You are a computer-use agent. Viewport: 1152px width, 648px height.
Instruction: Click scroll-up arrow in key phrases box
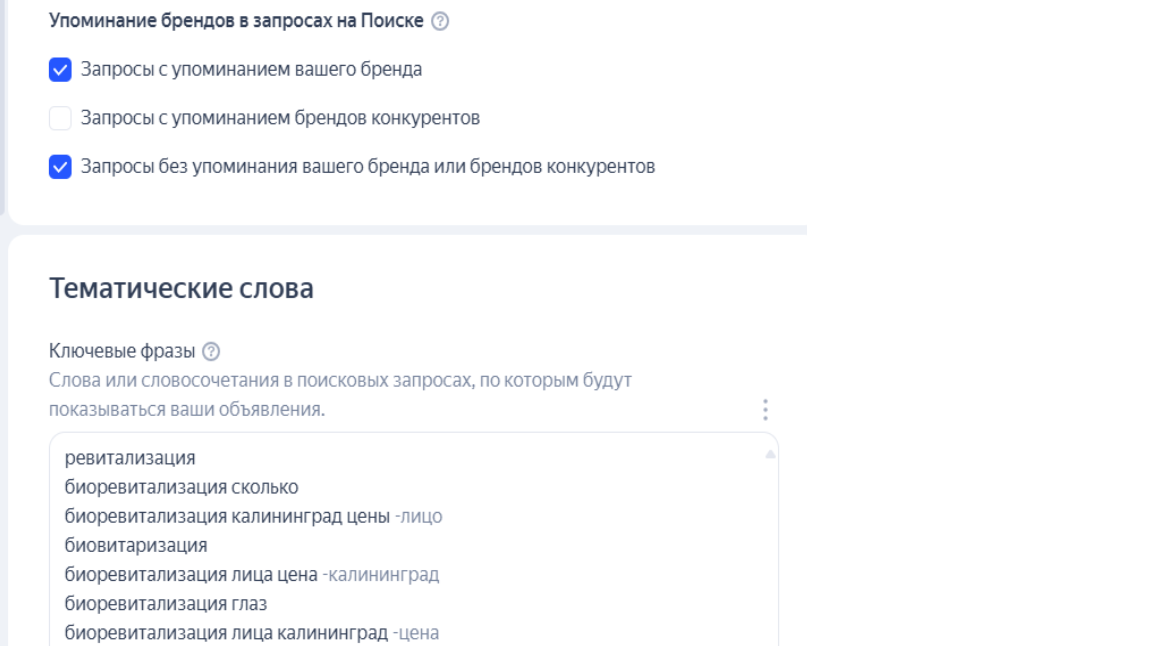click(770, 455)
